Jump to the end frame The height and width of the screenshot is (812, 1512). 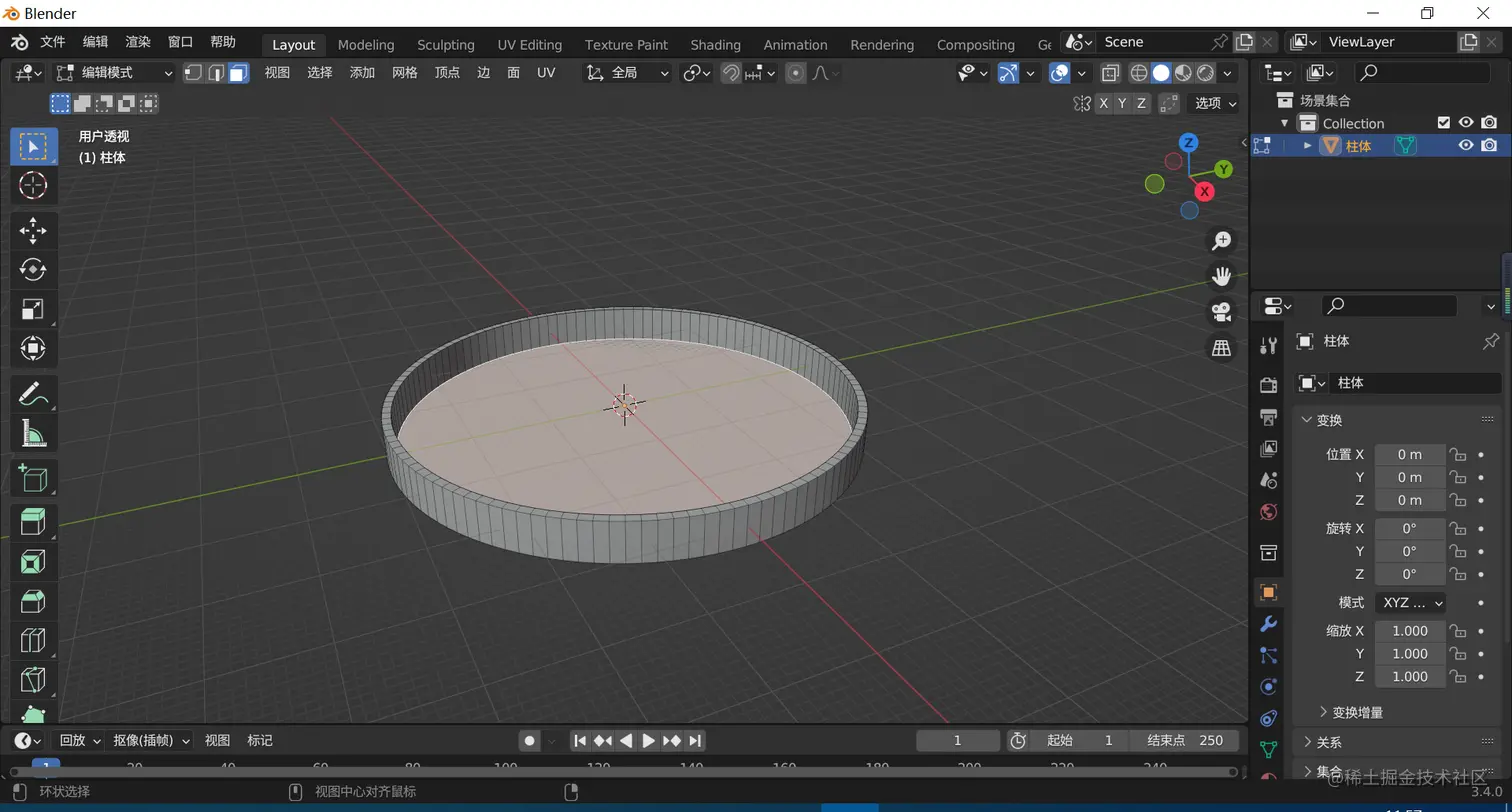695,741
